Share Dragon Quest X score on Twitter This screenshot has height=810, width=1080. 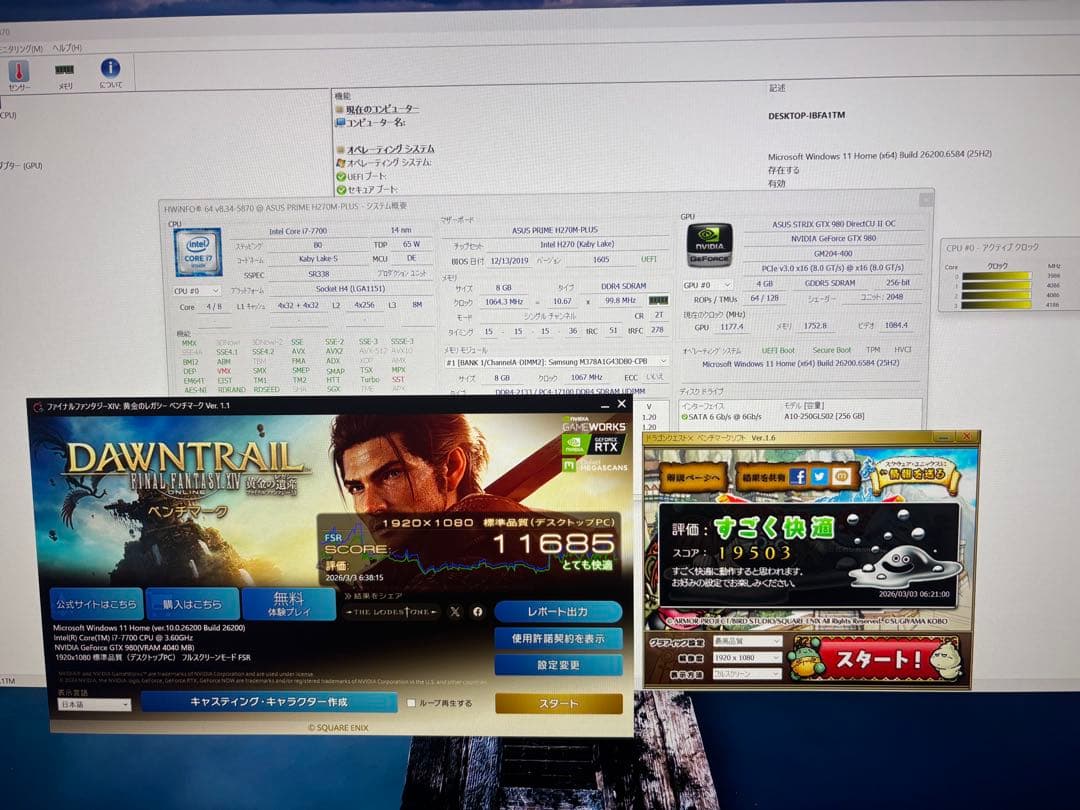coord(819,477)
